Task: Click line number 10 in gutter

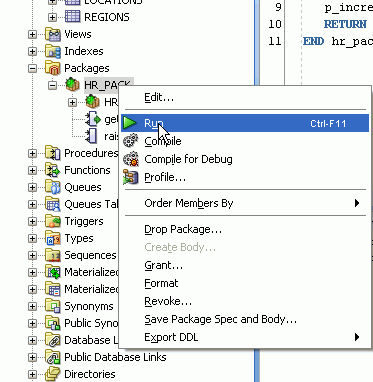Action: tap(275, 24)
